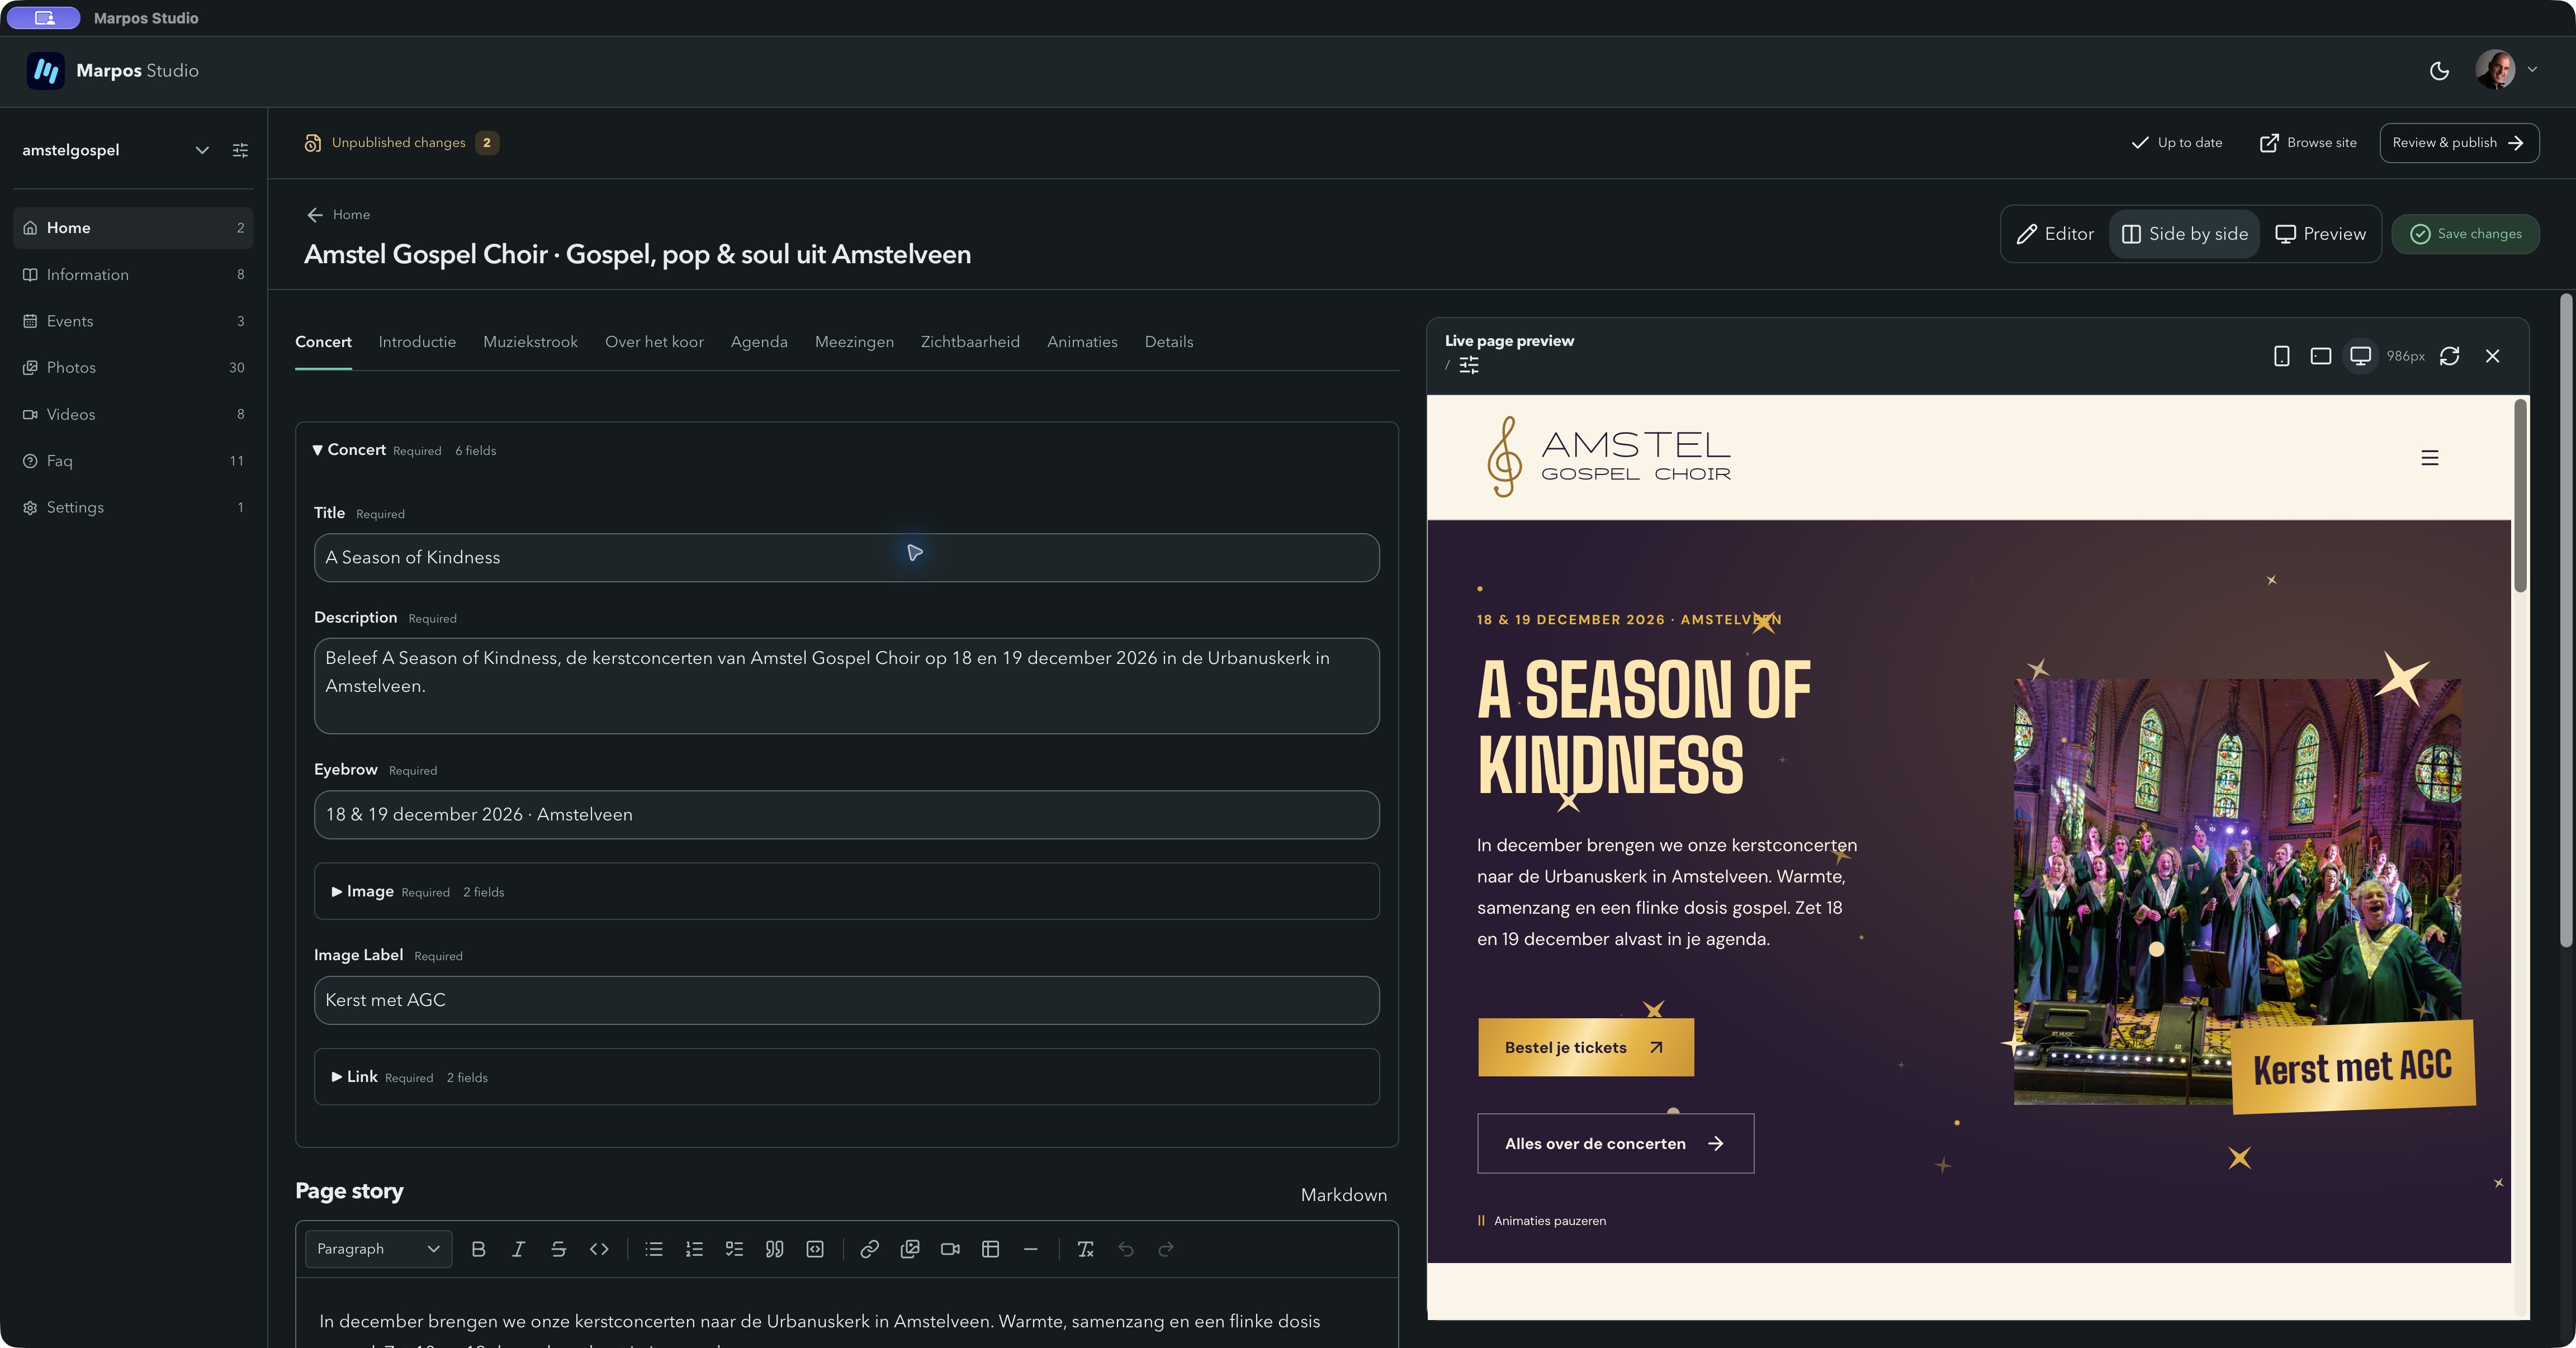
Task: Apply italic formatting in Page story
Action: pos(518,1249)
